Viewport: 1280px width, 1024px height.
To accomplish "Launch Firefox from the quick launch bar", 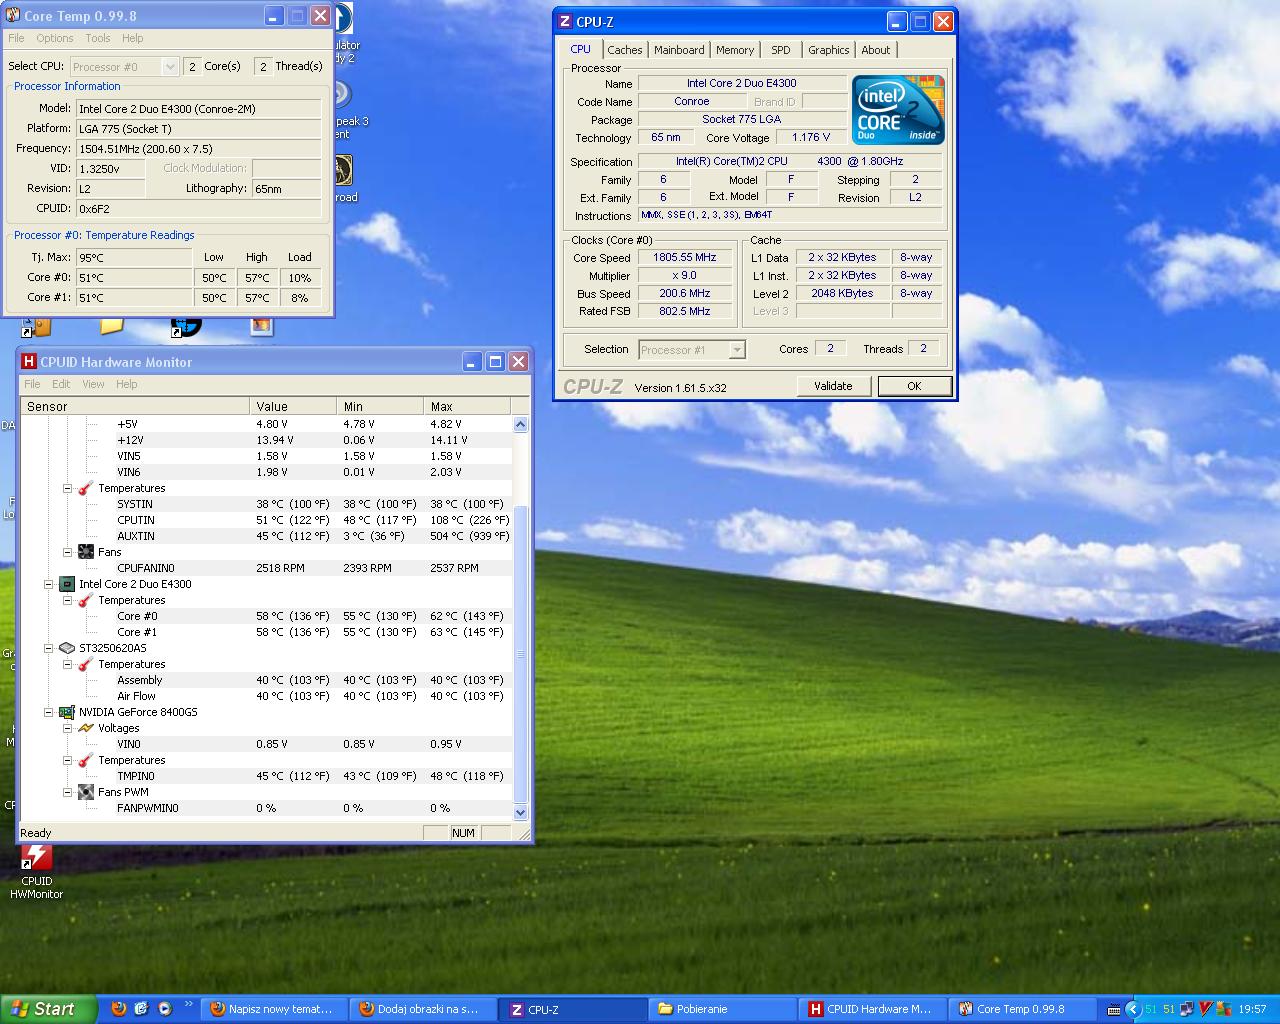I will 118,1009.
